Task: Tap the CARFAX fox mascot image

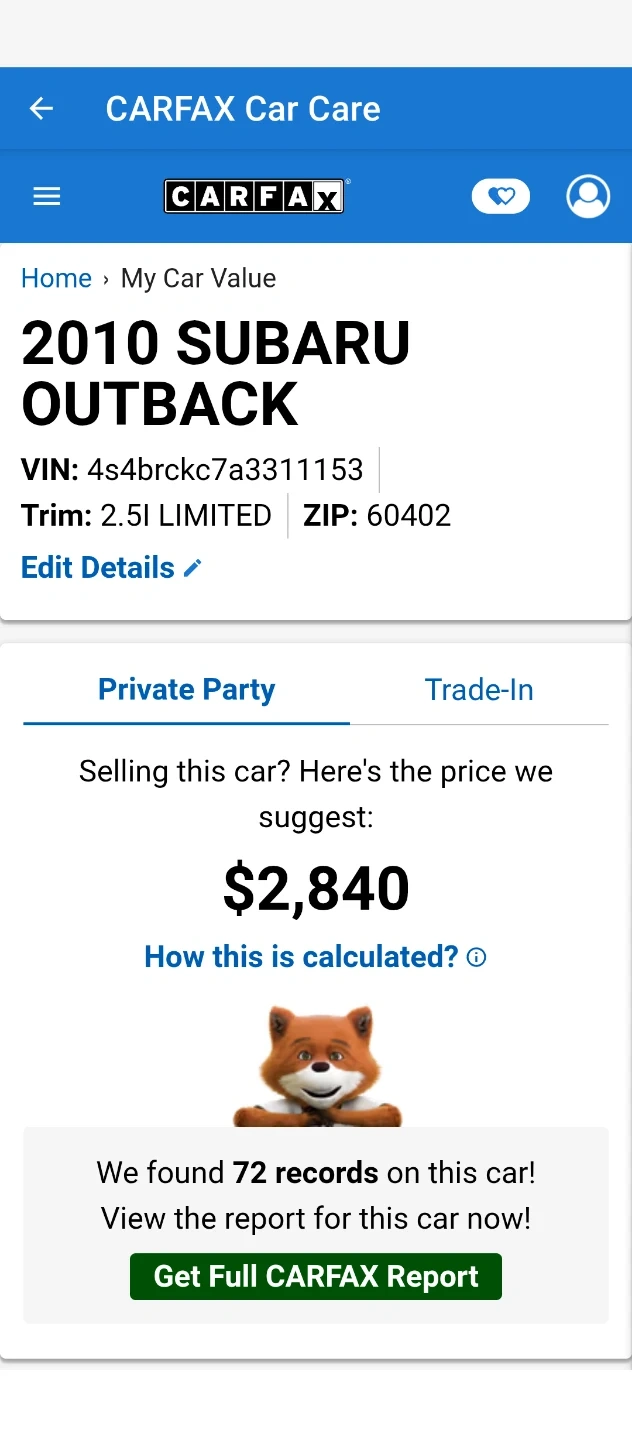Action: click(317, 1066)
